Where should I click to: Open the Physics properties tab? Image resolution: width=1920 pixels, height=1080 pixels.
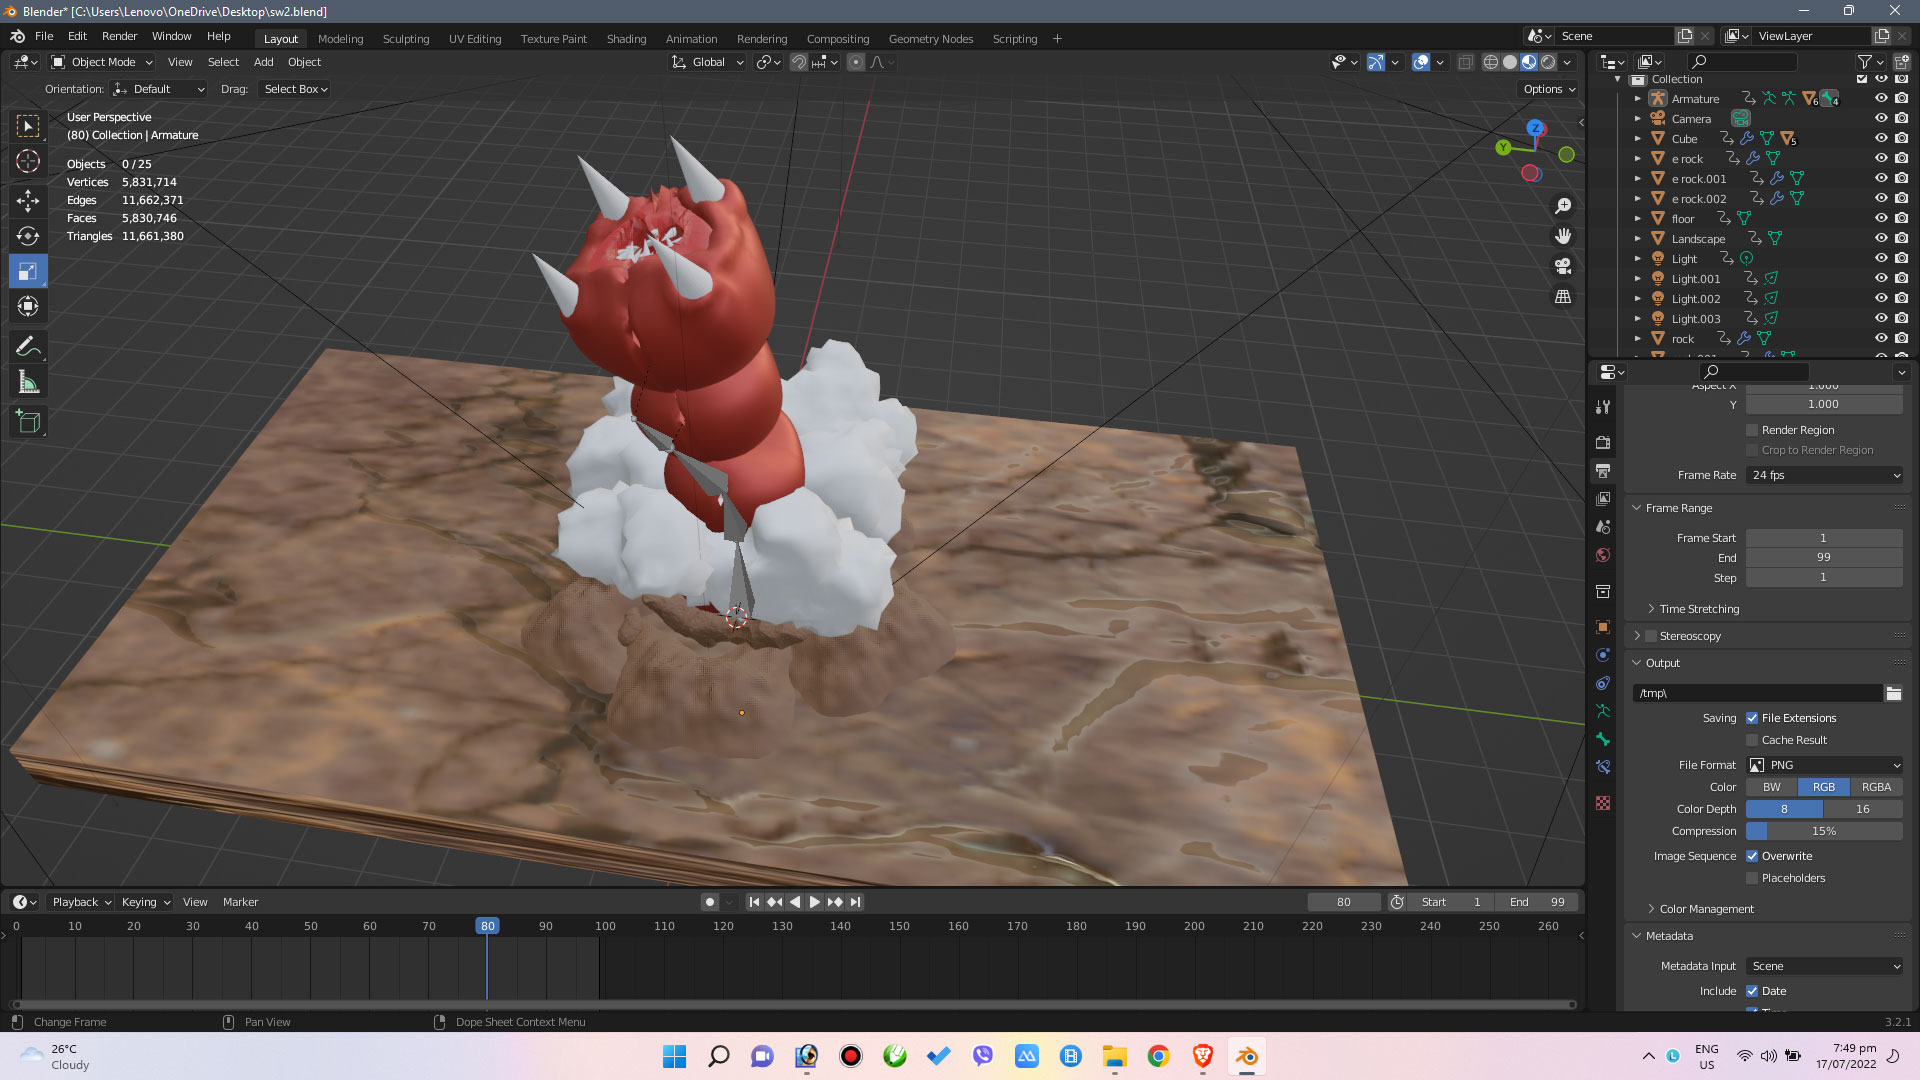[1603, 655]
